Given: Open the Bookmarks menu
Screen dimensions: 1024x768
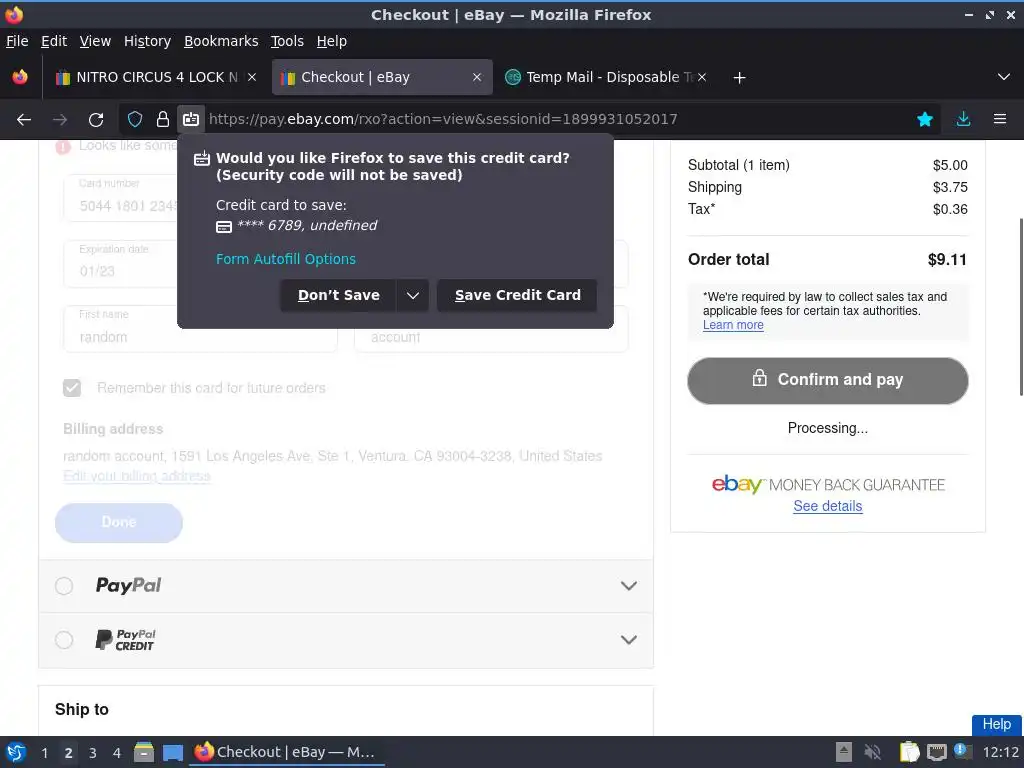Looking at the screenshot, I should click(x=221, y=41).
